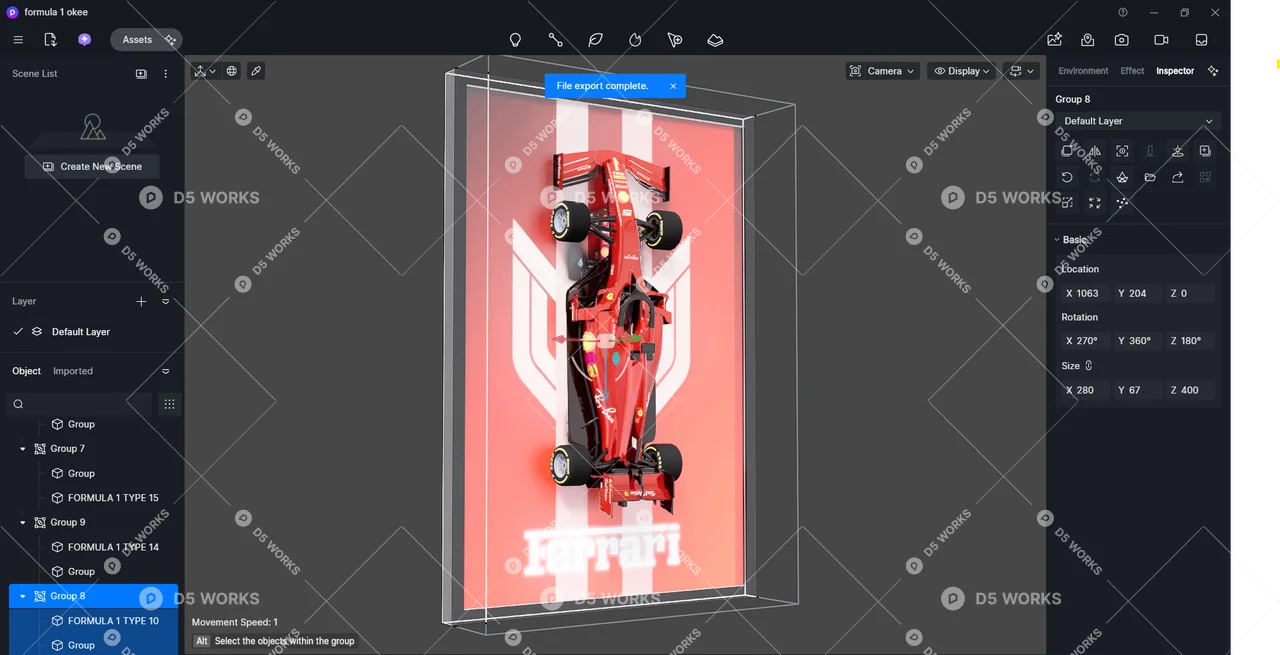Open the viewport view mode dropdown

click(1022, 71)
